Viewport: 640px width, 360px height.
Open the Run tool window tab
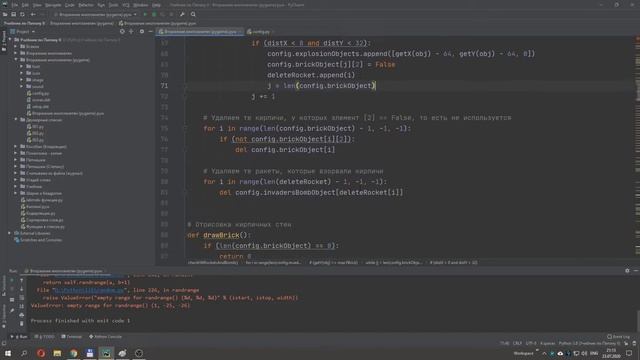tap(20, 337)
